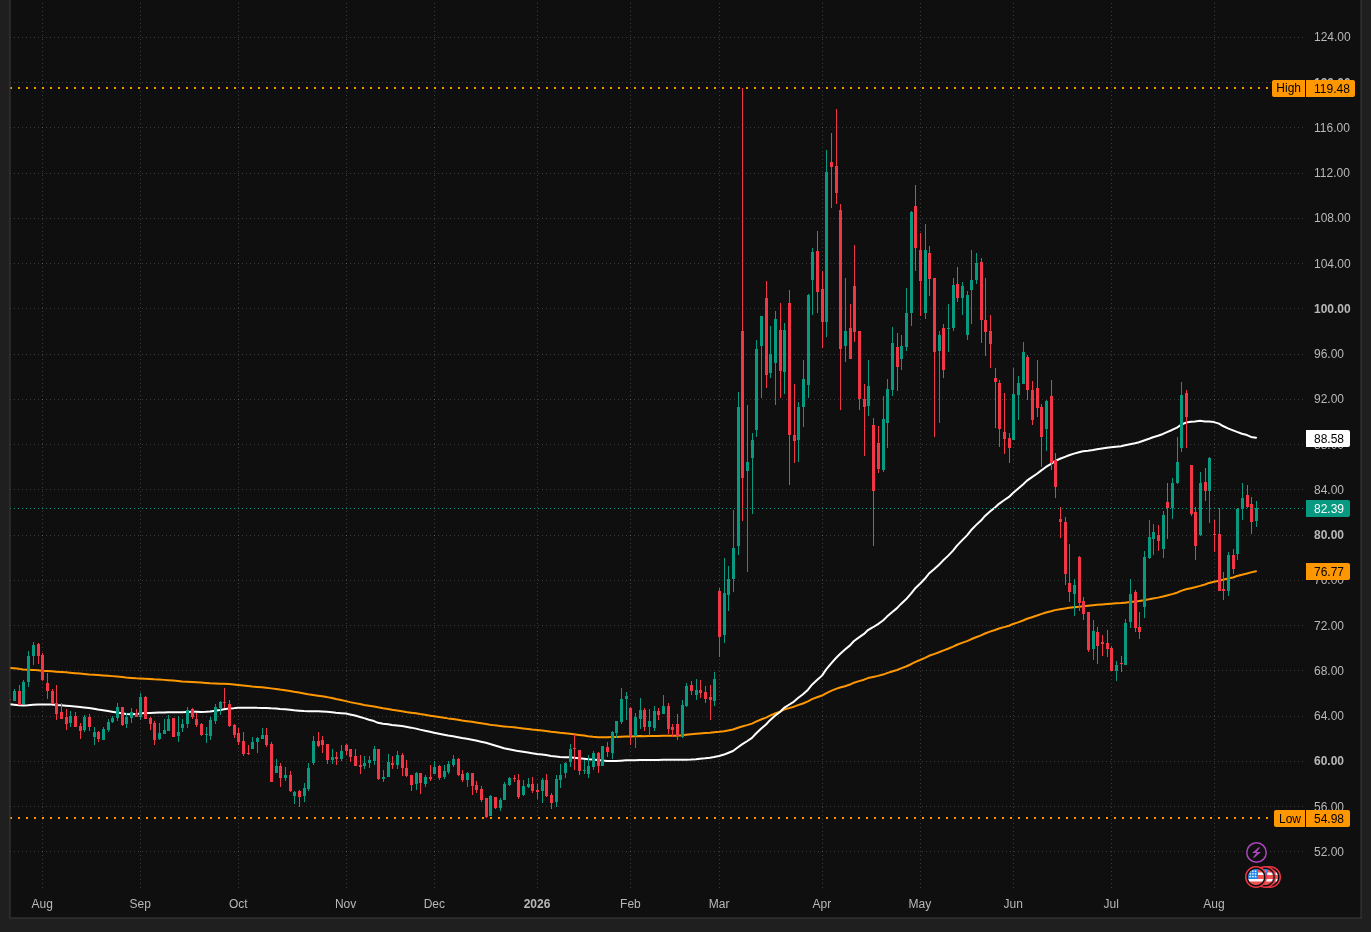The width and height of the screenshot is (1371, 932).
Task: Click the 92.00 price axis label
Action: point(1329,399)
